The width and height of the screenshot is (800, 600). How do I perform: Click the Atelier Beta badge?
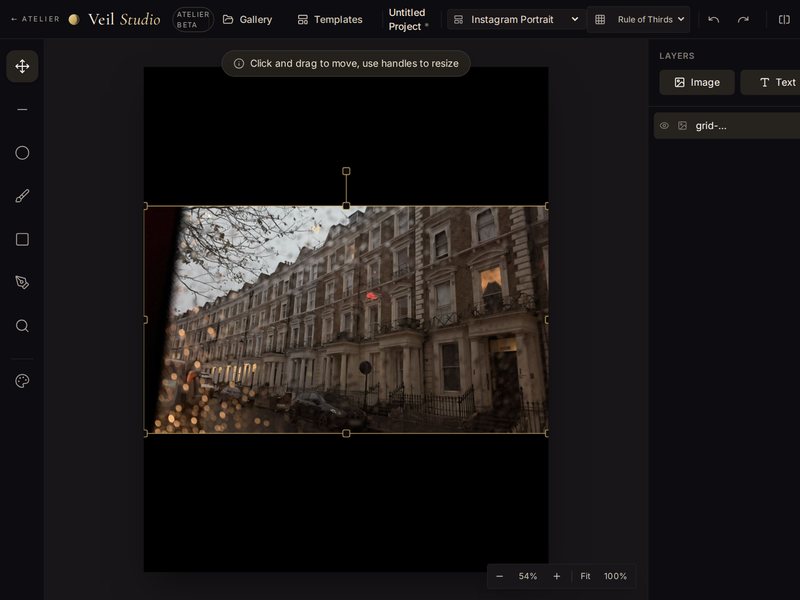click(193, 19)
